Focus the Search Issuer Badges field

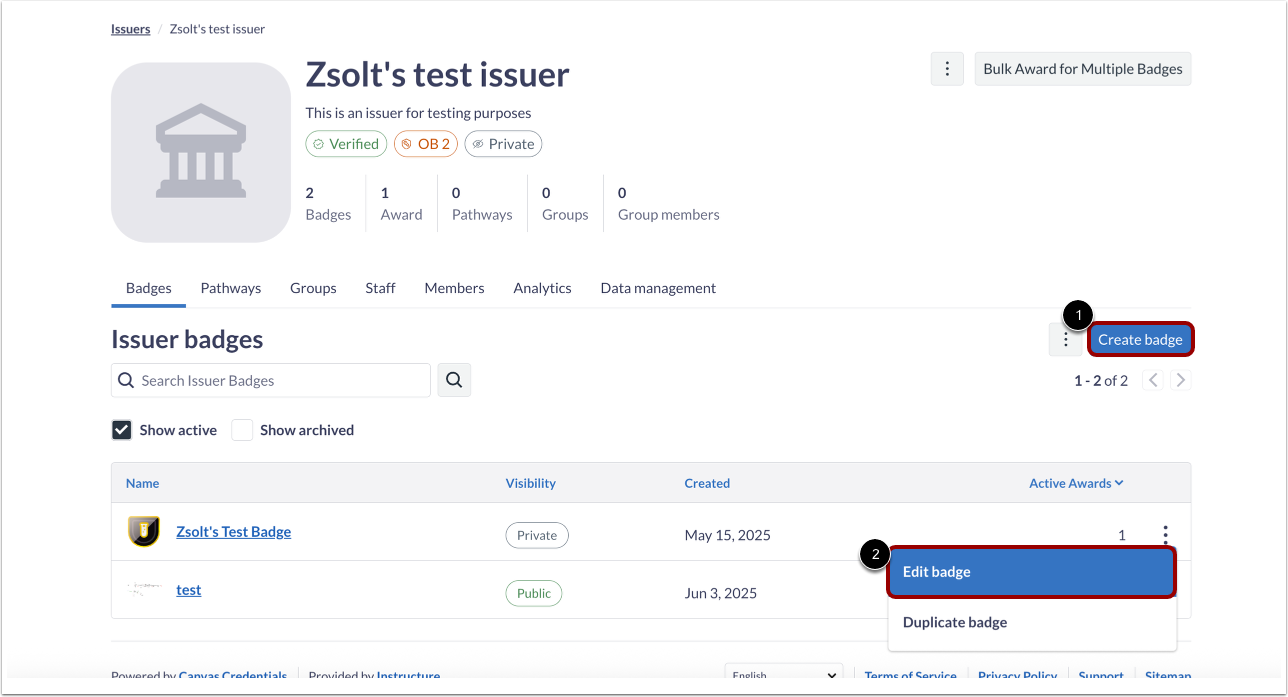pyautogui.click(x=282, y=380)
